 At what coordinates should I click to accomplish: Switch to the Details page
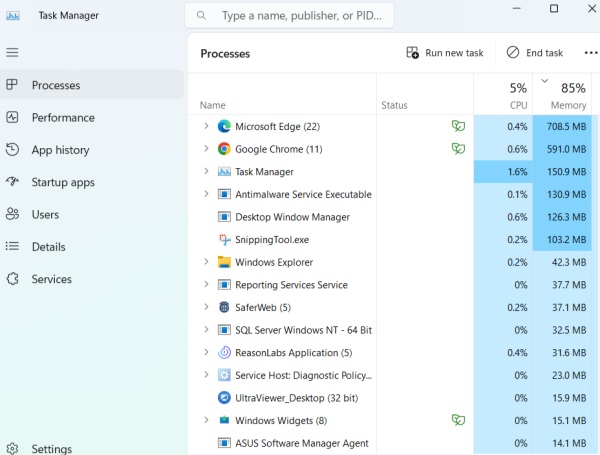tap(92, 247)
